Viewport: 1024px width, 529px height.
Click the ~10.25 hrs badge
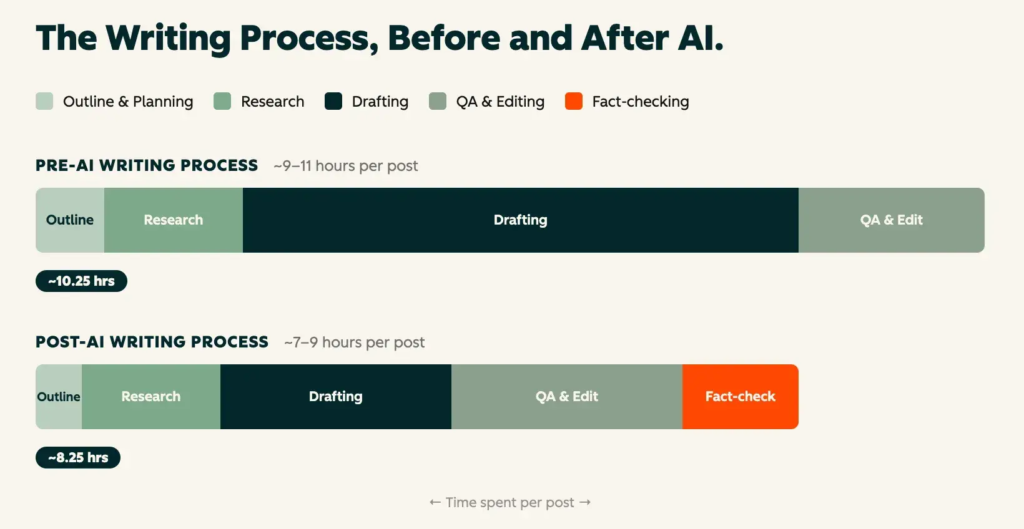pyautogui.click(x=81, y=281)
